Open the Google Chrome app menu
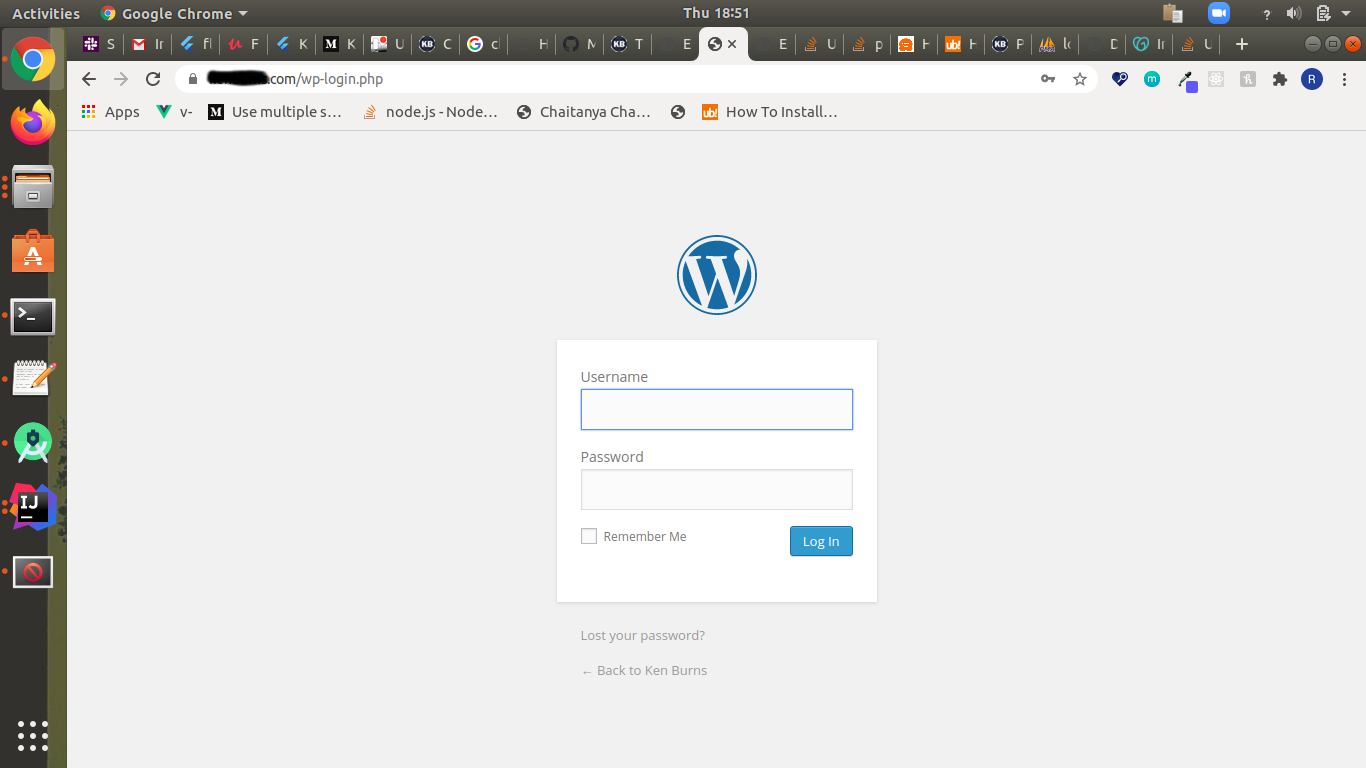 click(x=174, y=13)
